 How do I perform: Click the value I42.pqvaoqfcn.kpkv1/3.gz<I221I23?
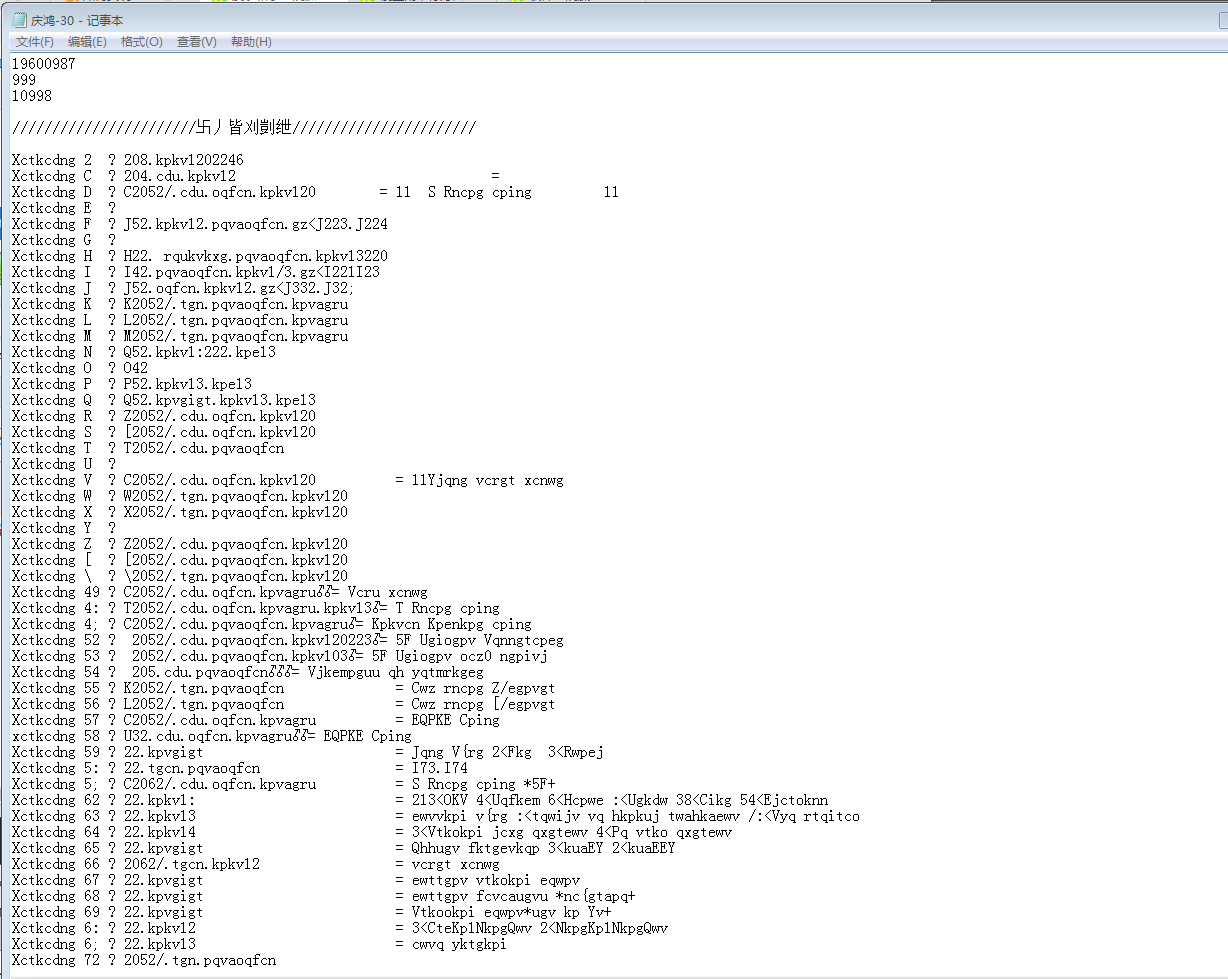coord(252,272)
